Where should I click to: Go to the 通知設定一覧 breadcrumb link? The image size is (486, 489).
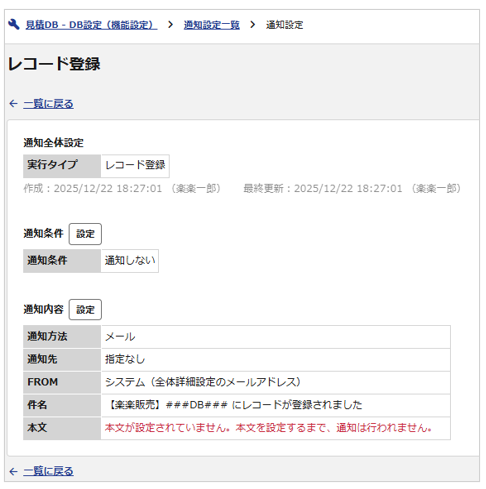coord(212,25)
